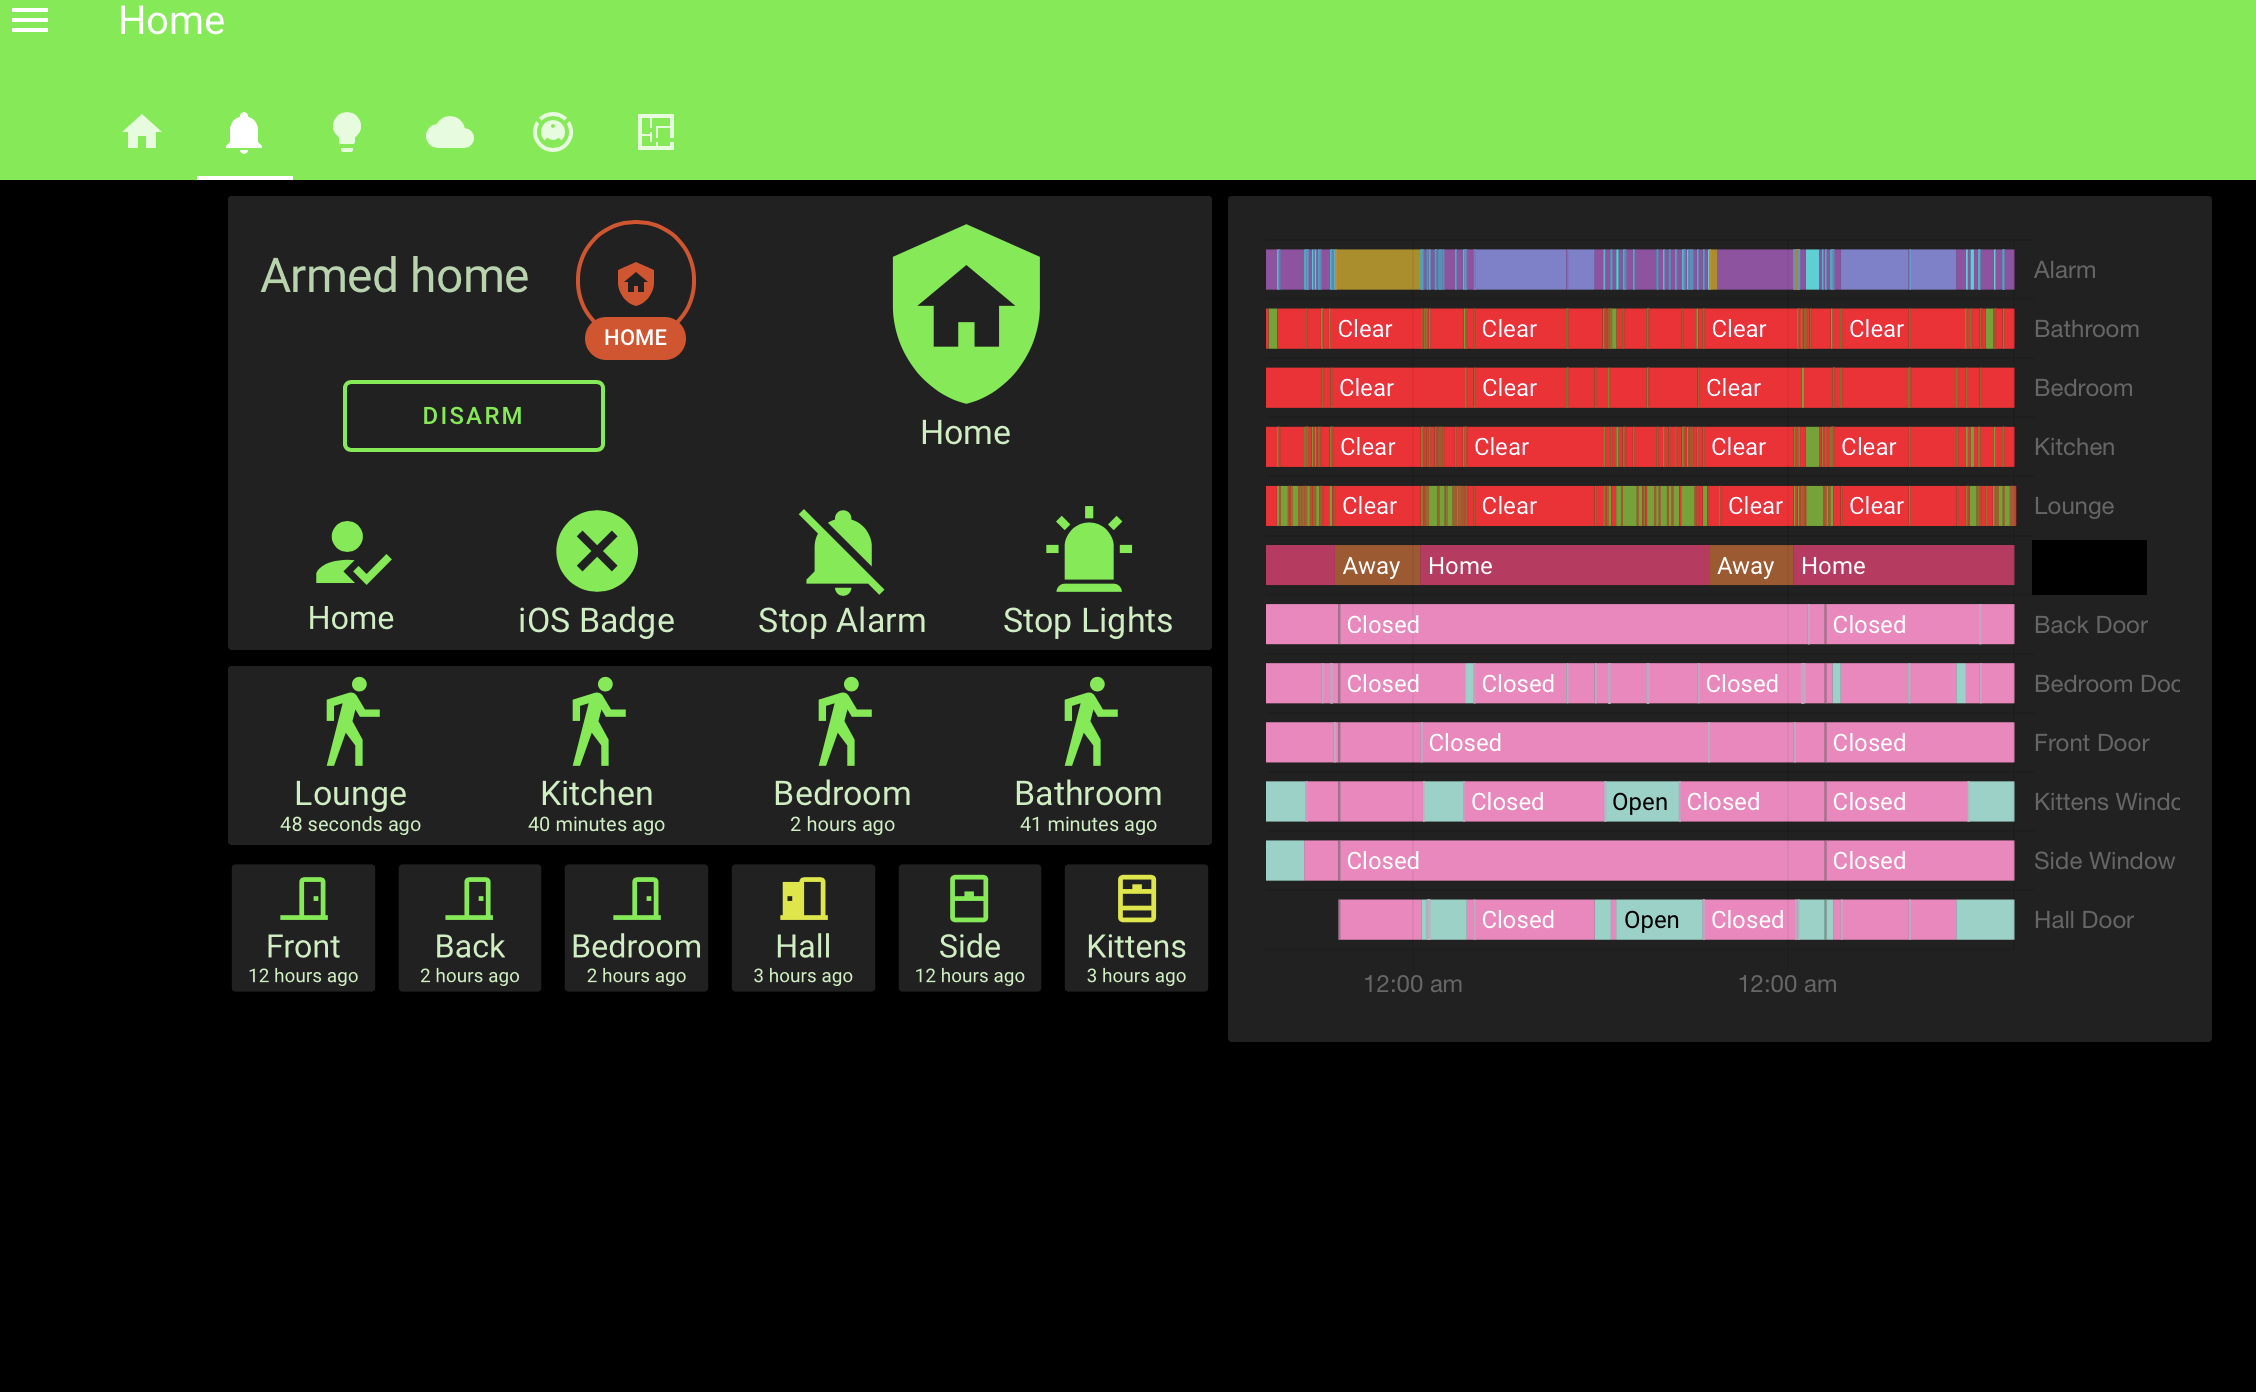The image size is (2256, 1392).
Task: Click the Stop Alarm bell-off icon
Action: pos(842,551)
